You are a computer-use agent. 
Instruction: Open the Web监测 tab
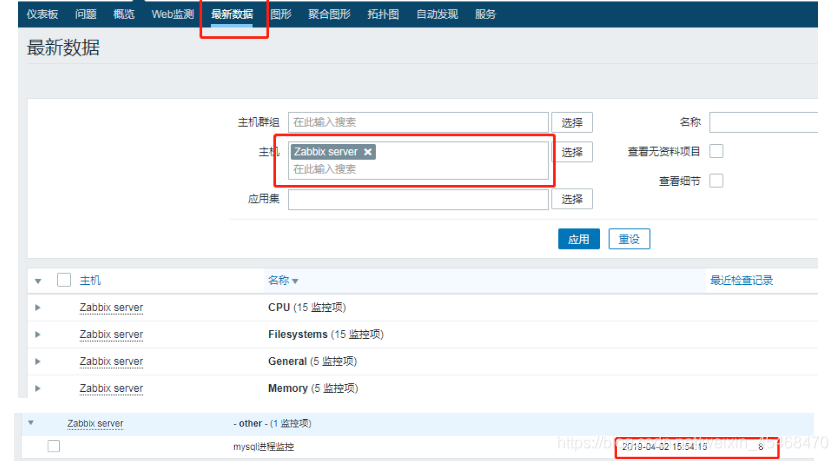(x=173, y=14)
